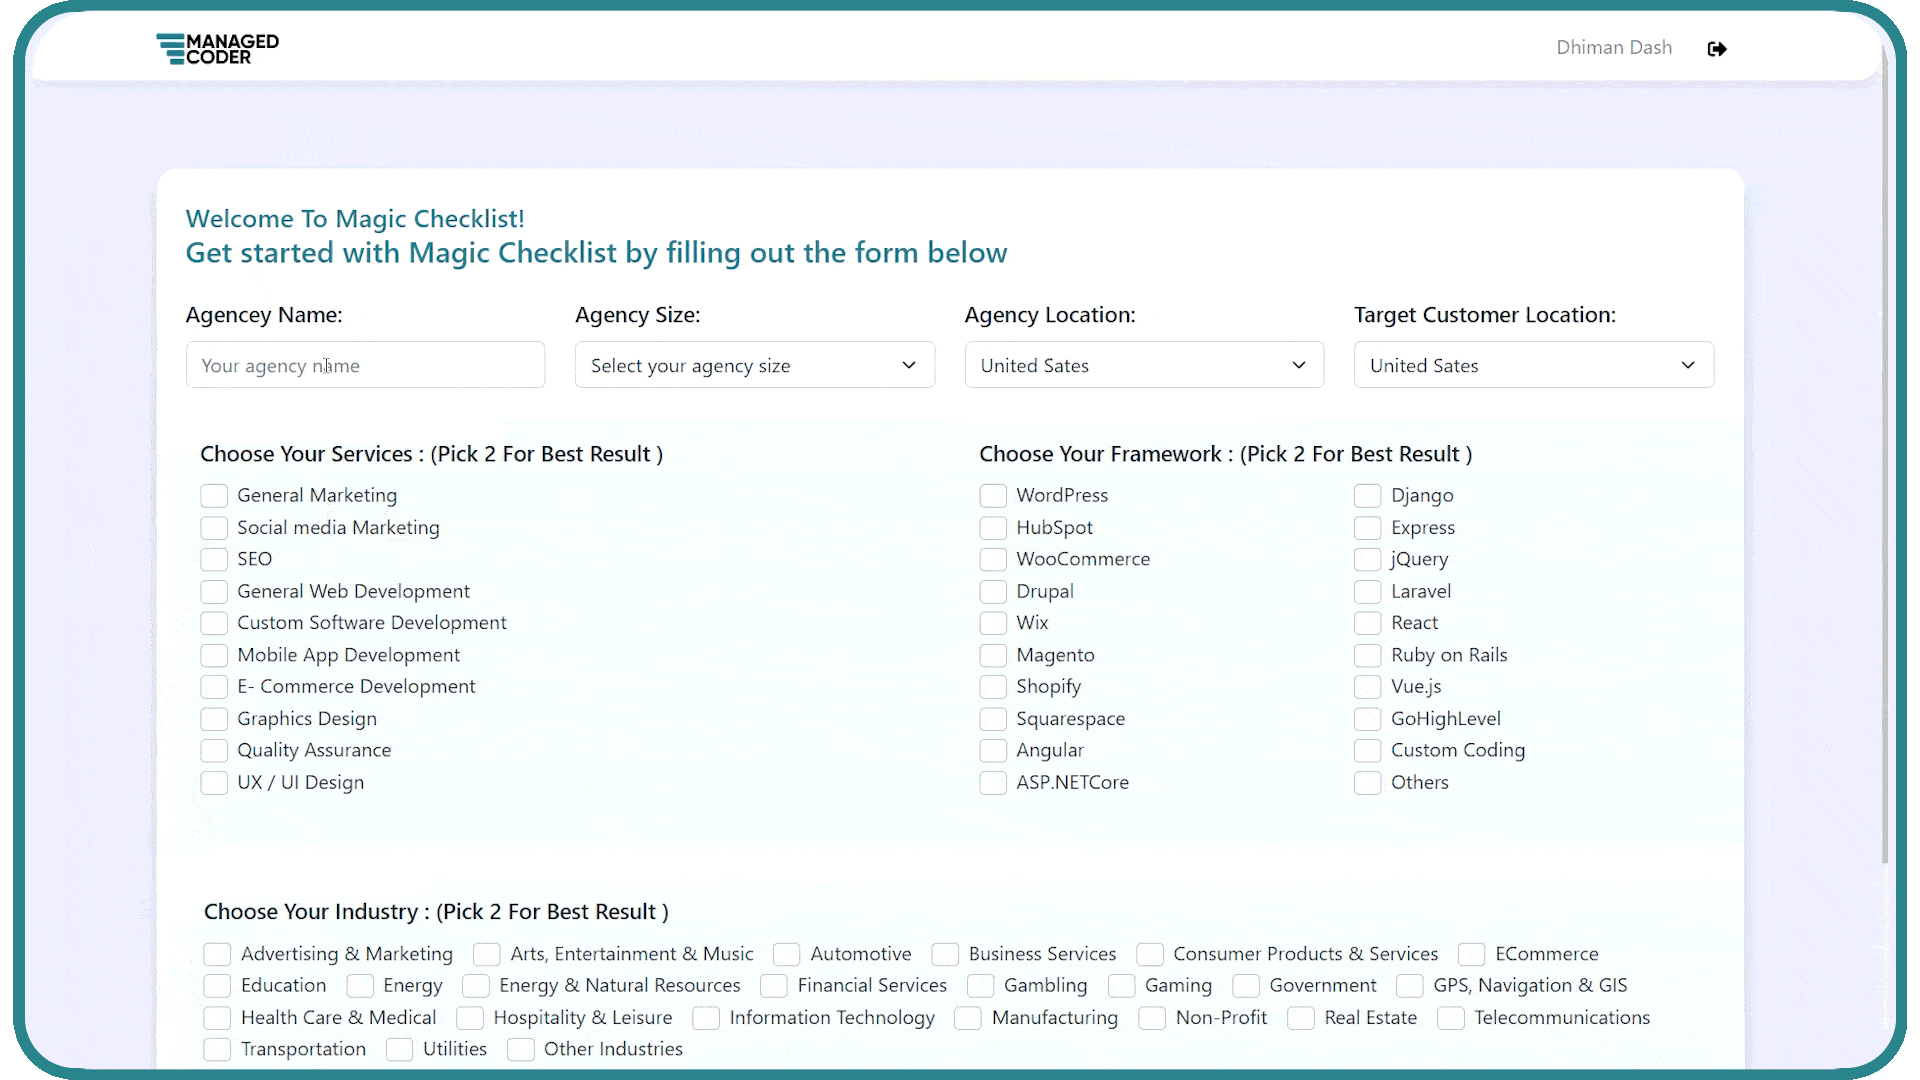Select the Telecommunications checkbox
Viewport: 1920px width, 1080px height.
coord(1451,1018)
